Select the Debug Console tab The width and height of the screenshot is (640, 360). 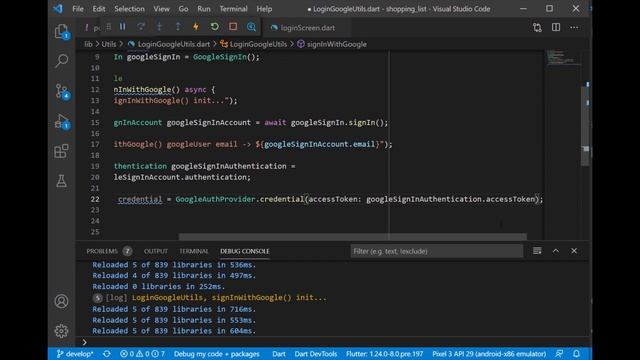pos(244,251)
